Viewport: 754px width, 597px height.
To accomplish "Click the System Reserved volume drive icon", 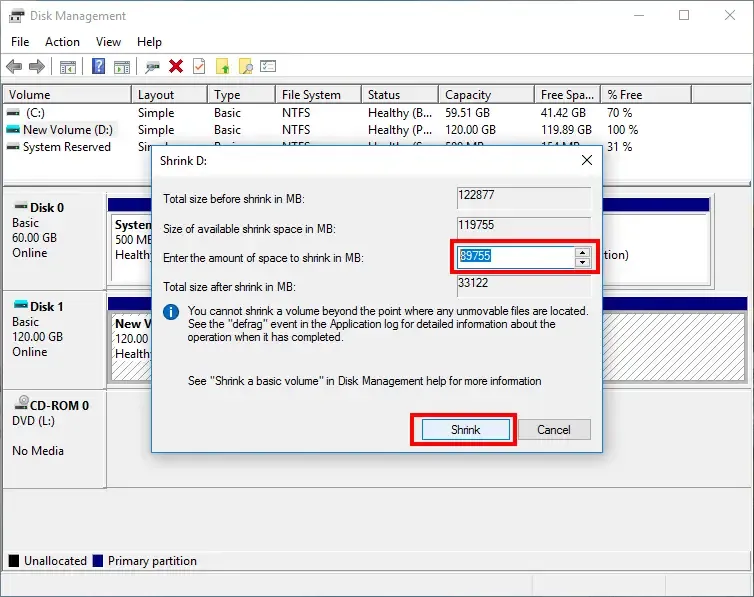I will 13,147.
